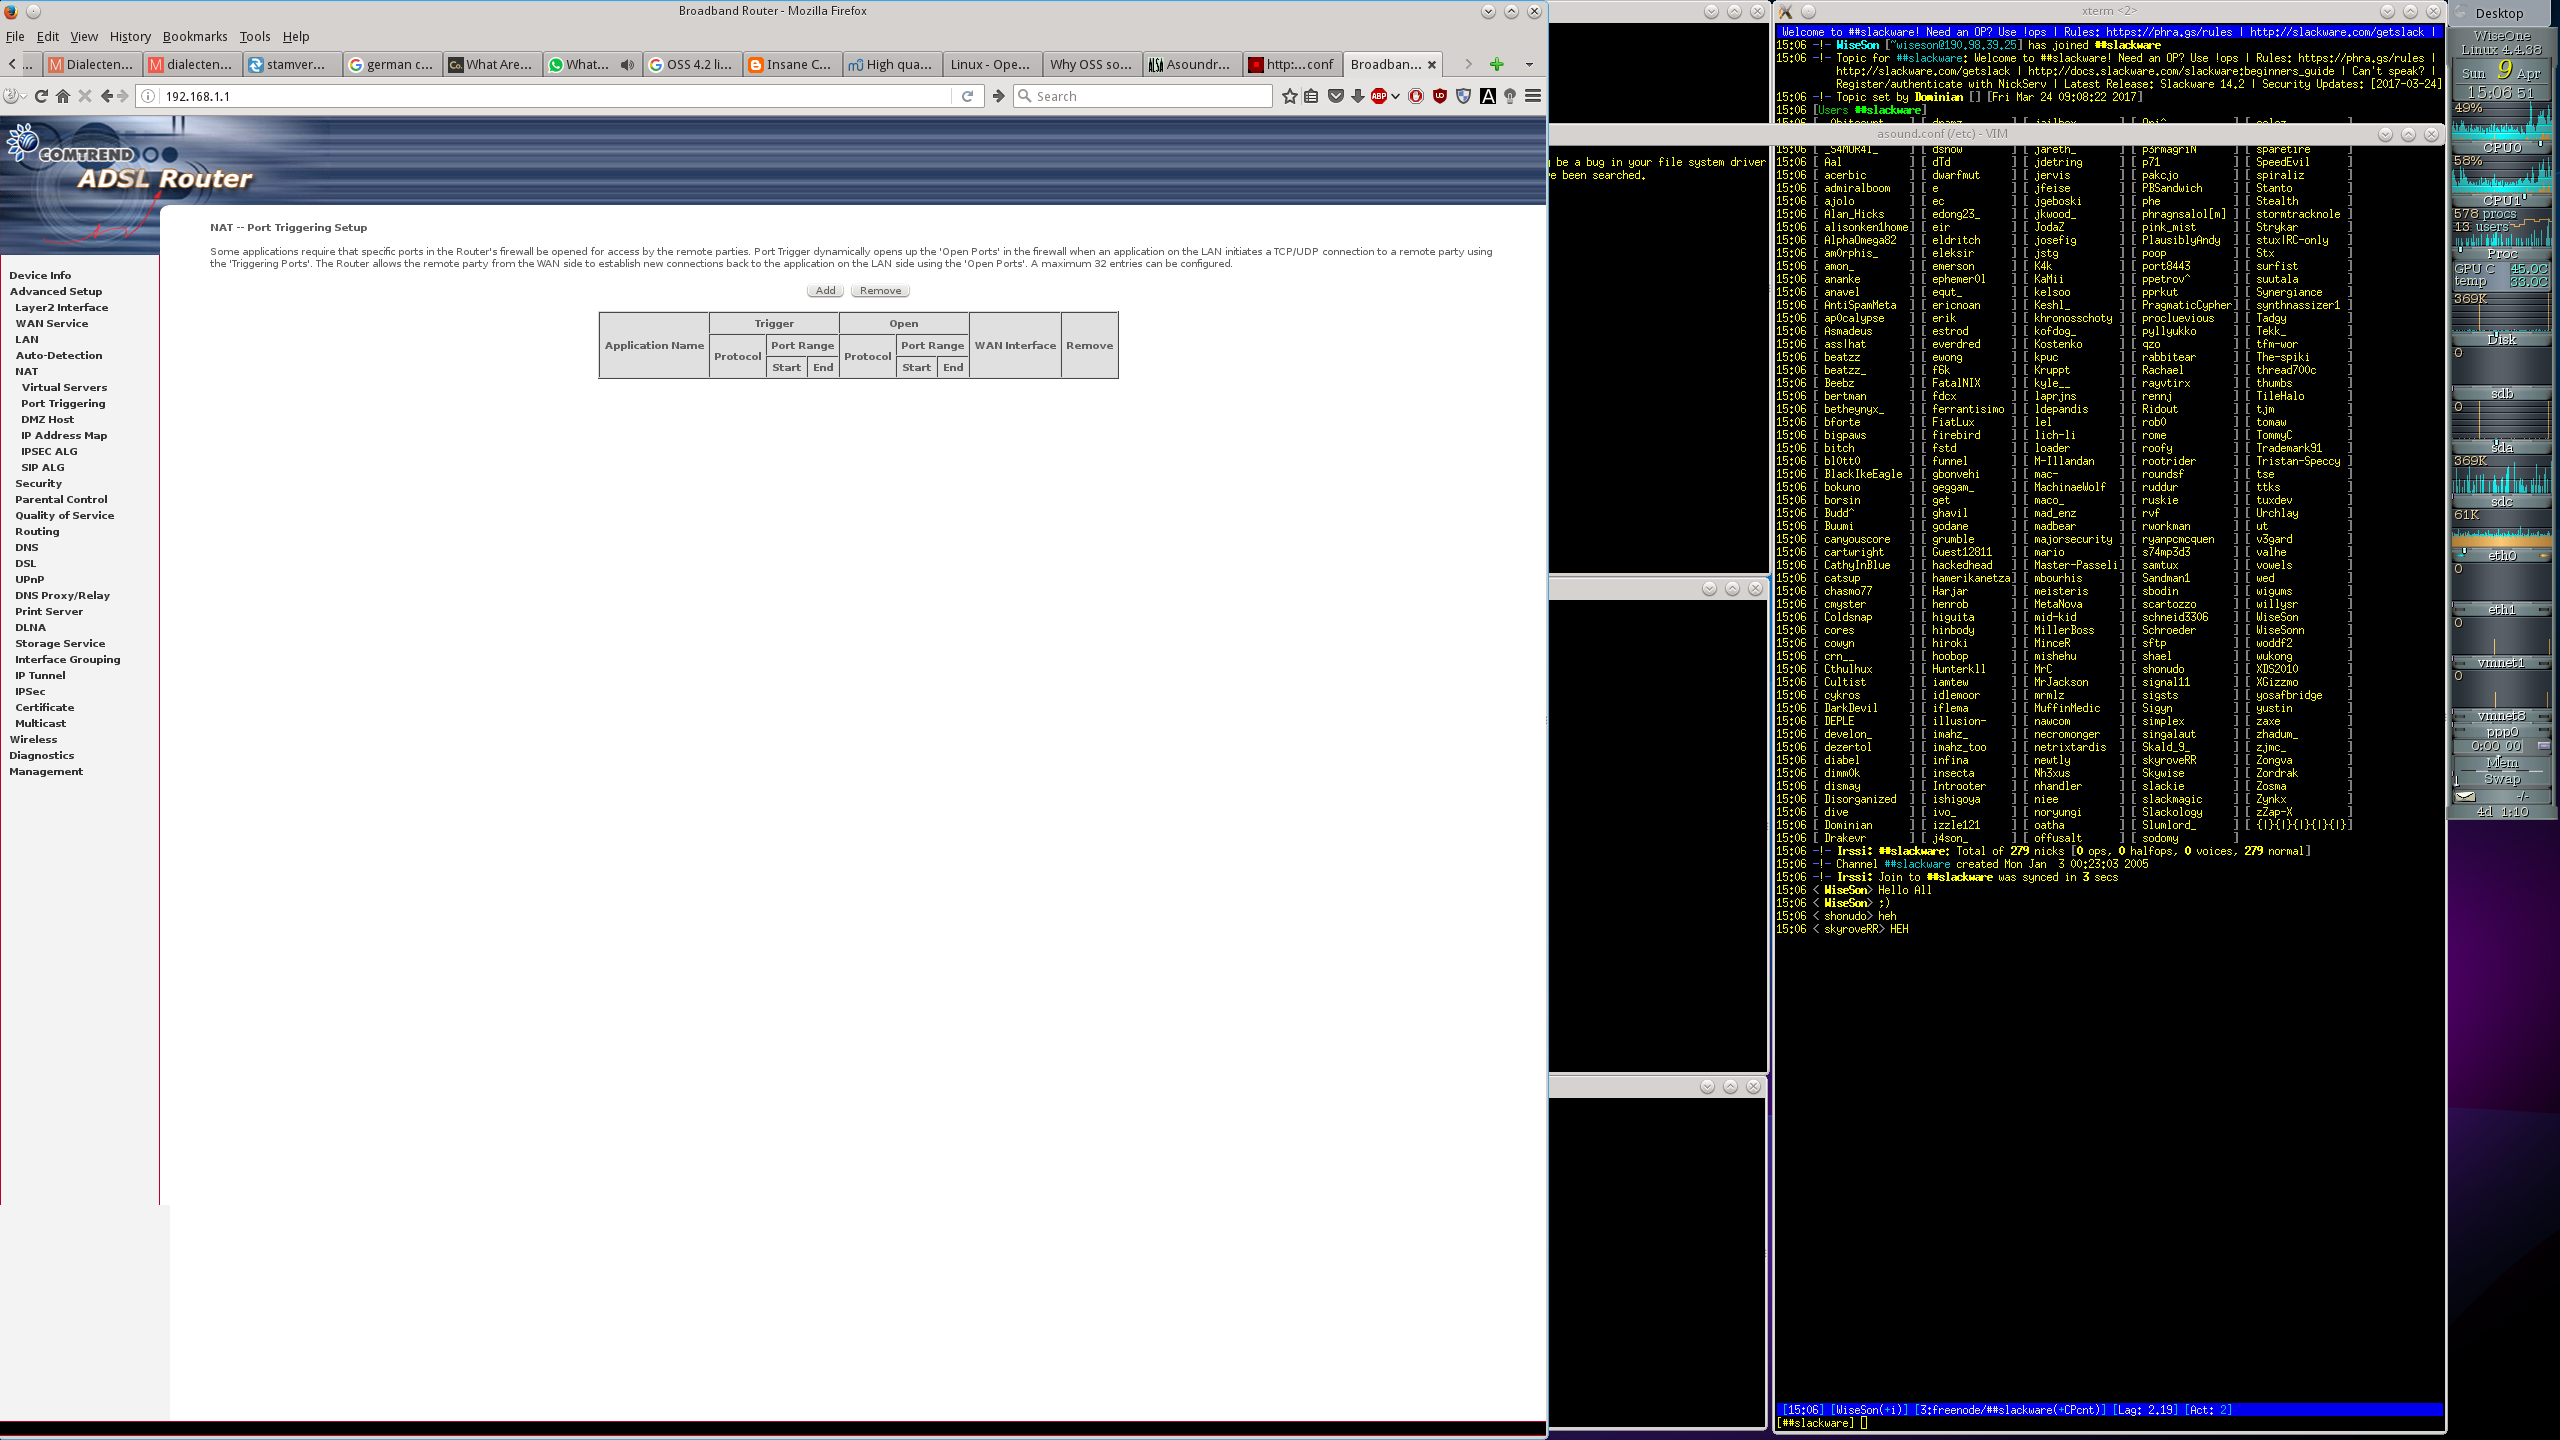Open the list-all-tabs dropdown arrow
Screen dimensions: 2560x1440
[1529, 64]
